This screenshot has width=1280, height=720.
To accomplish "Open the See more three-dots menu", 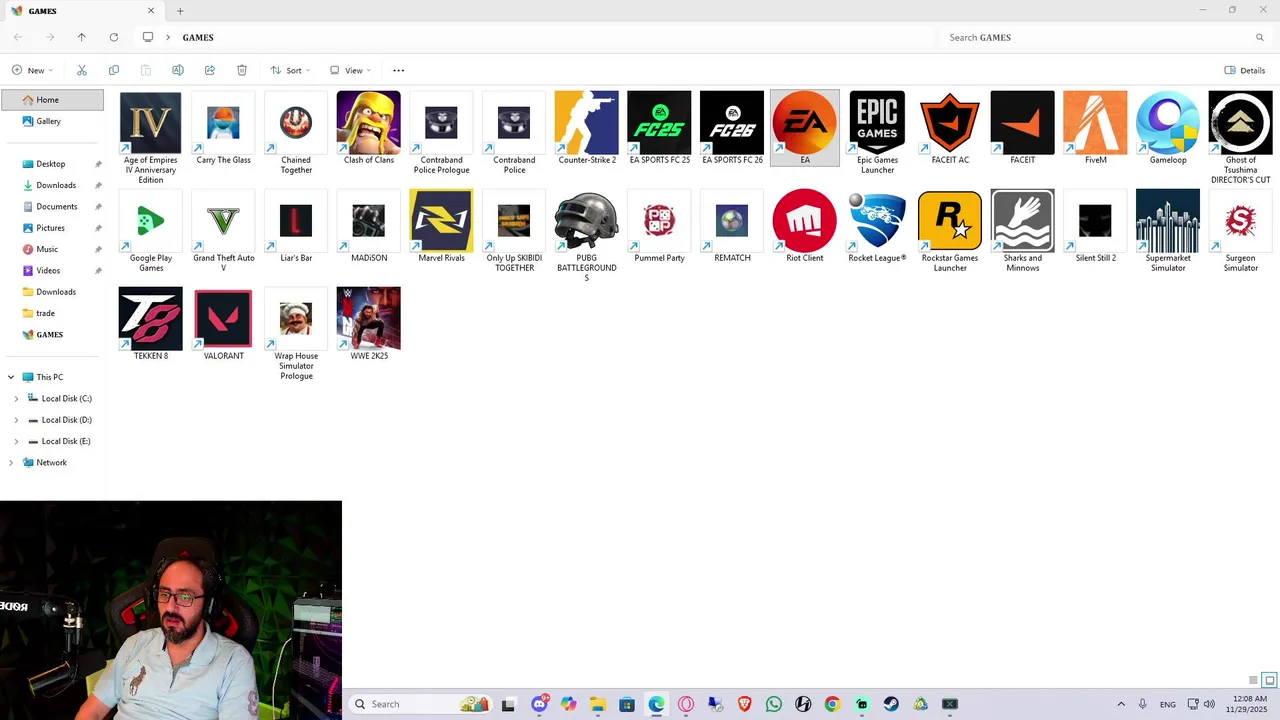I will (x=399, y=70).
